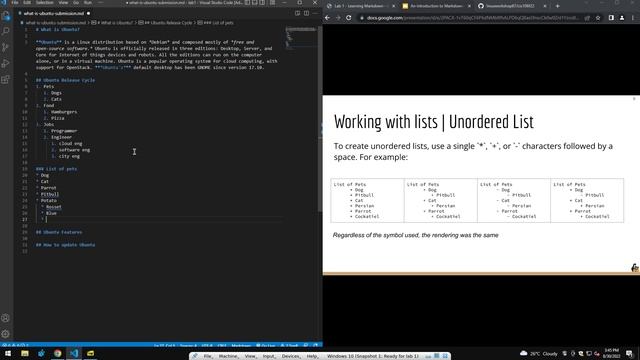
Task: Open the VirtualBox pin icon on the mini toolbar
Action: point(195,356)
